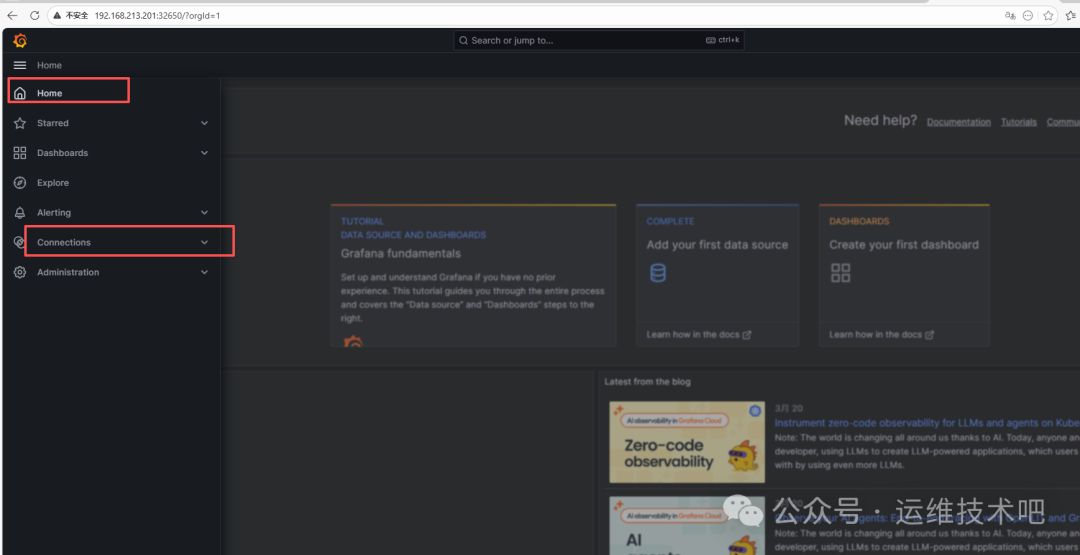Click the not-secure warning icon in address bar
1080x555 pixels.
[58, 15]
